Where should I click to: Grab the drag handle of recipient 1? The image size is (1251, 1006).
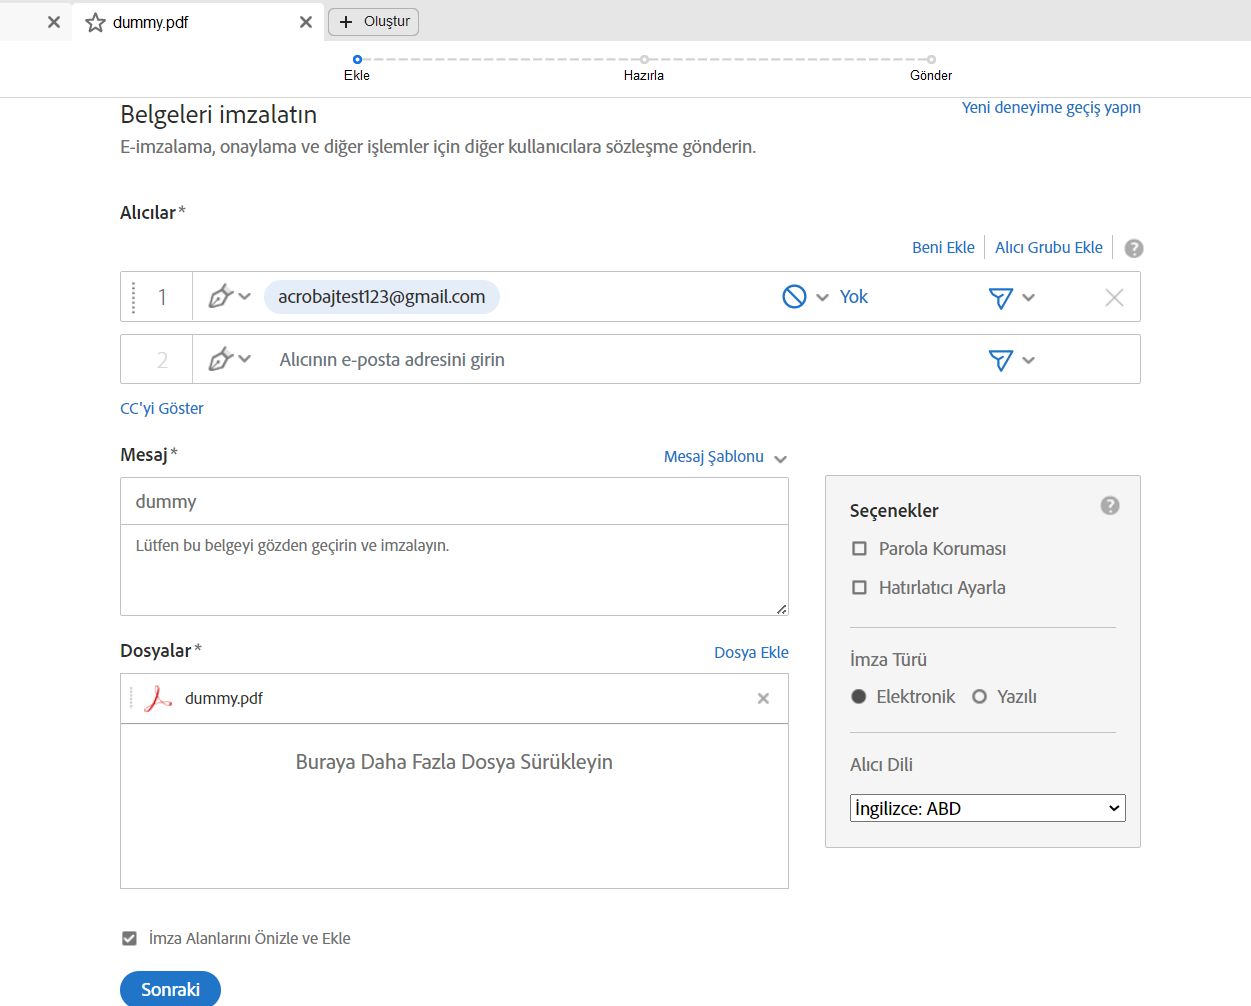pos(134,297)
